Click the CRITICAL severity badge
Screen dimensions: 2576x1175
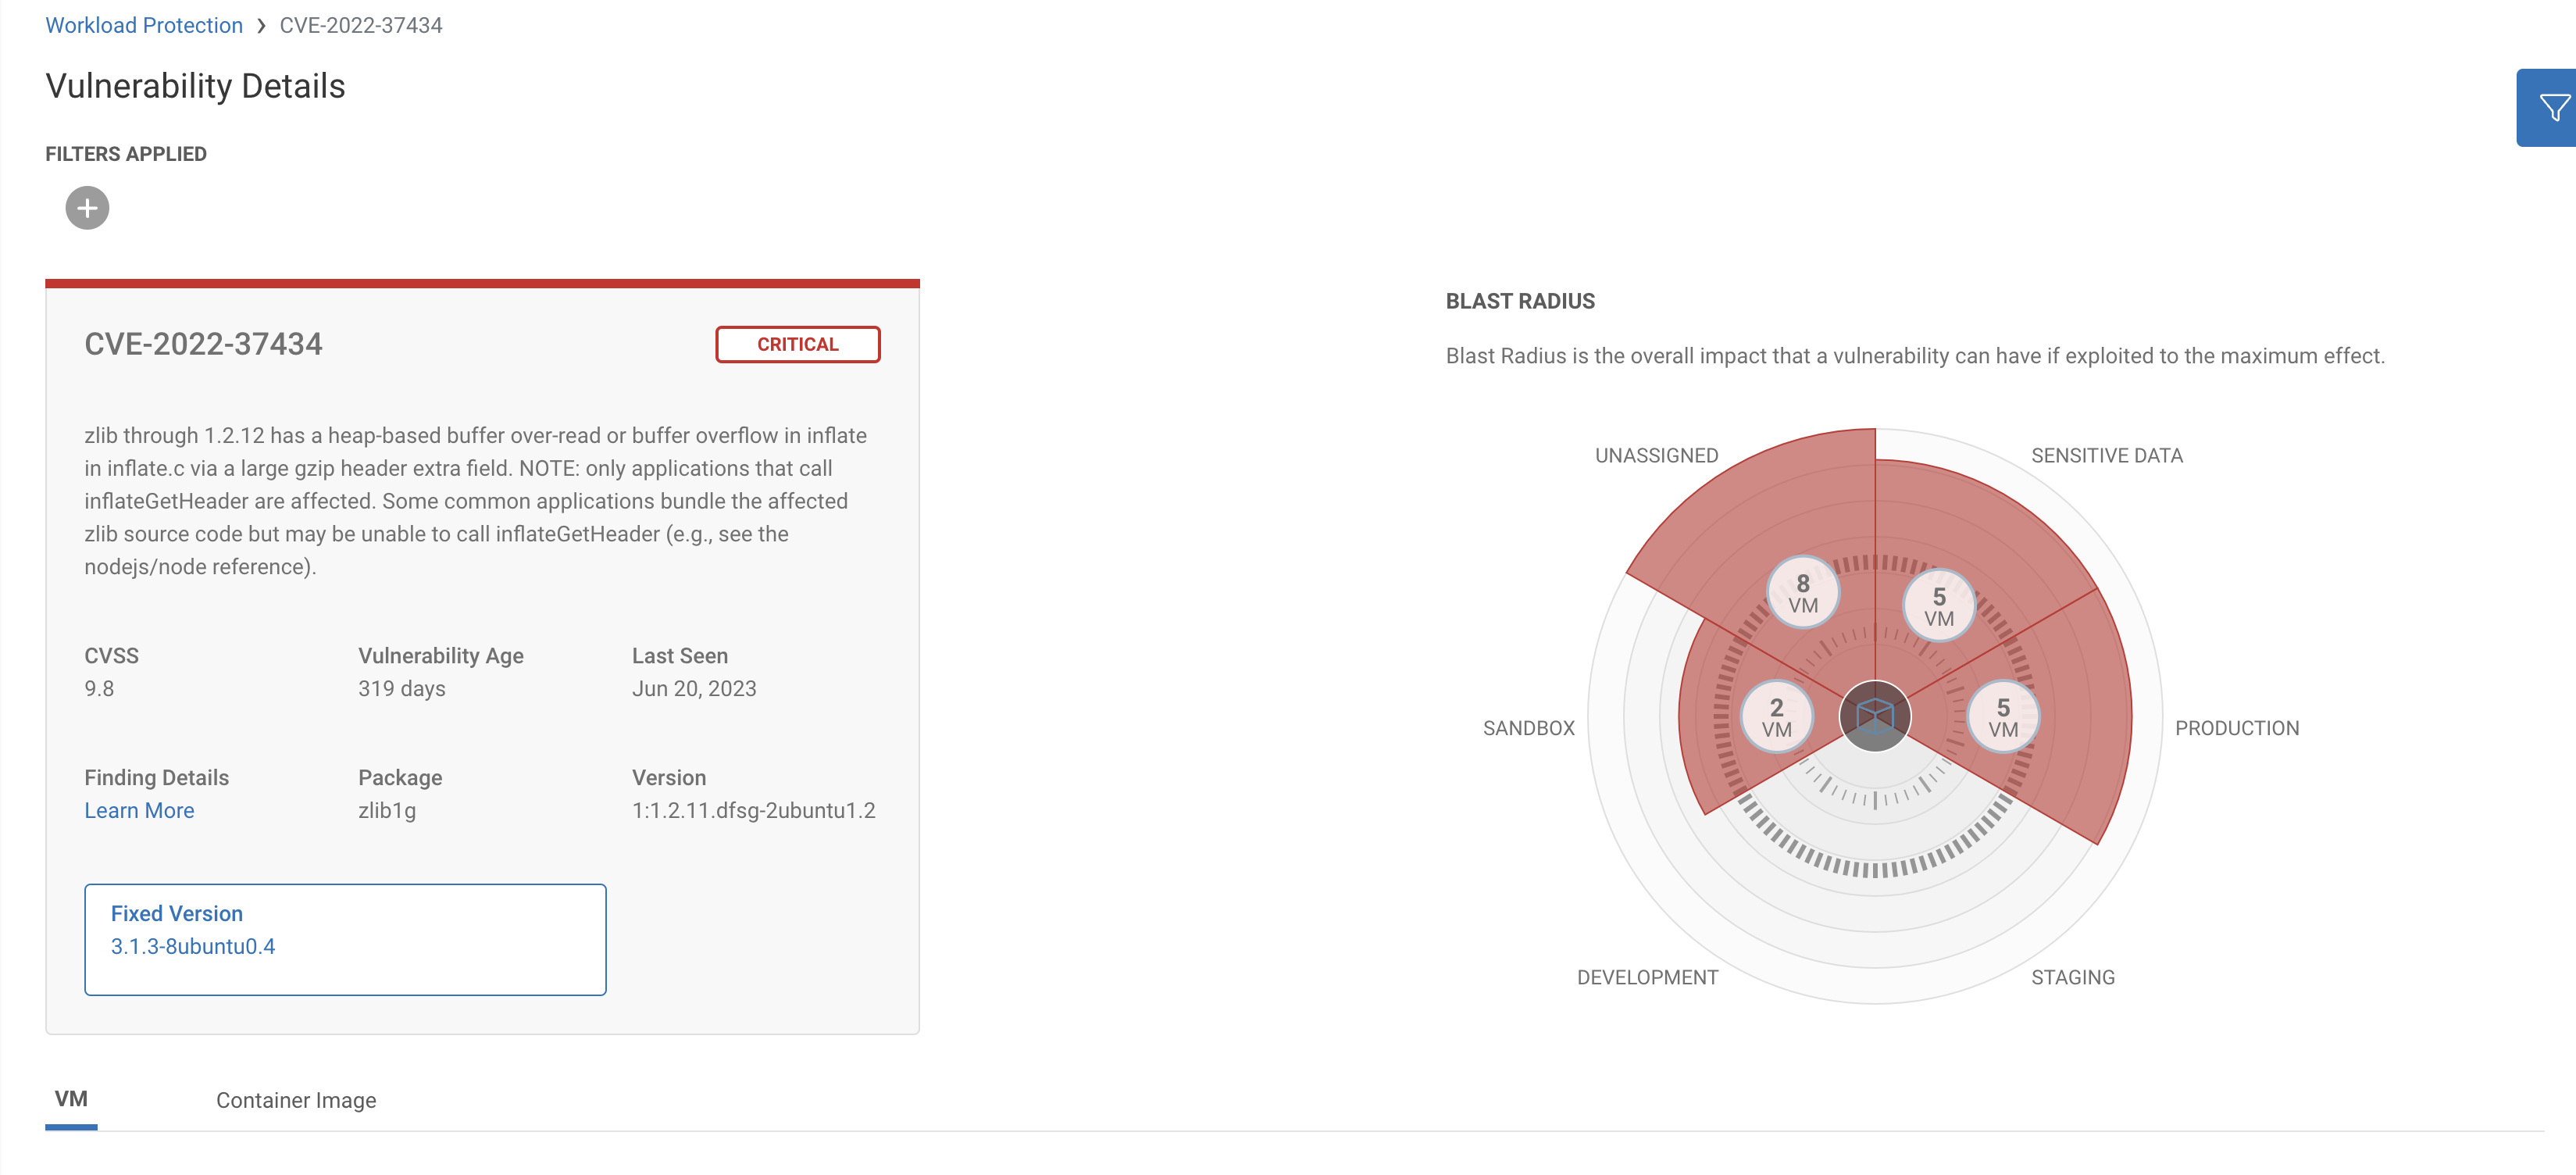pos(797,344)
